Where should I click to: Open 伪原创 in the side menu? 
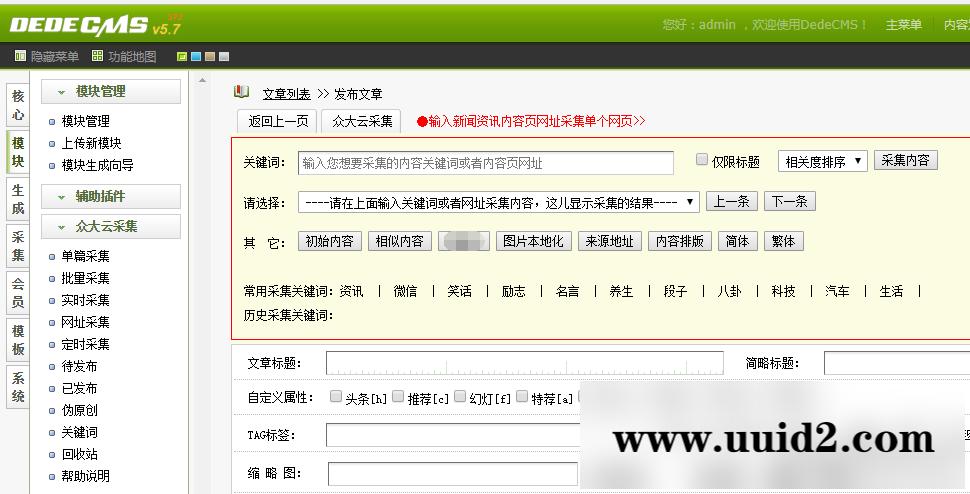pos(79,411)
